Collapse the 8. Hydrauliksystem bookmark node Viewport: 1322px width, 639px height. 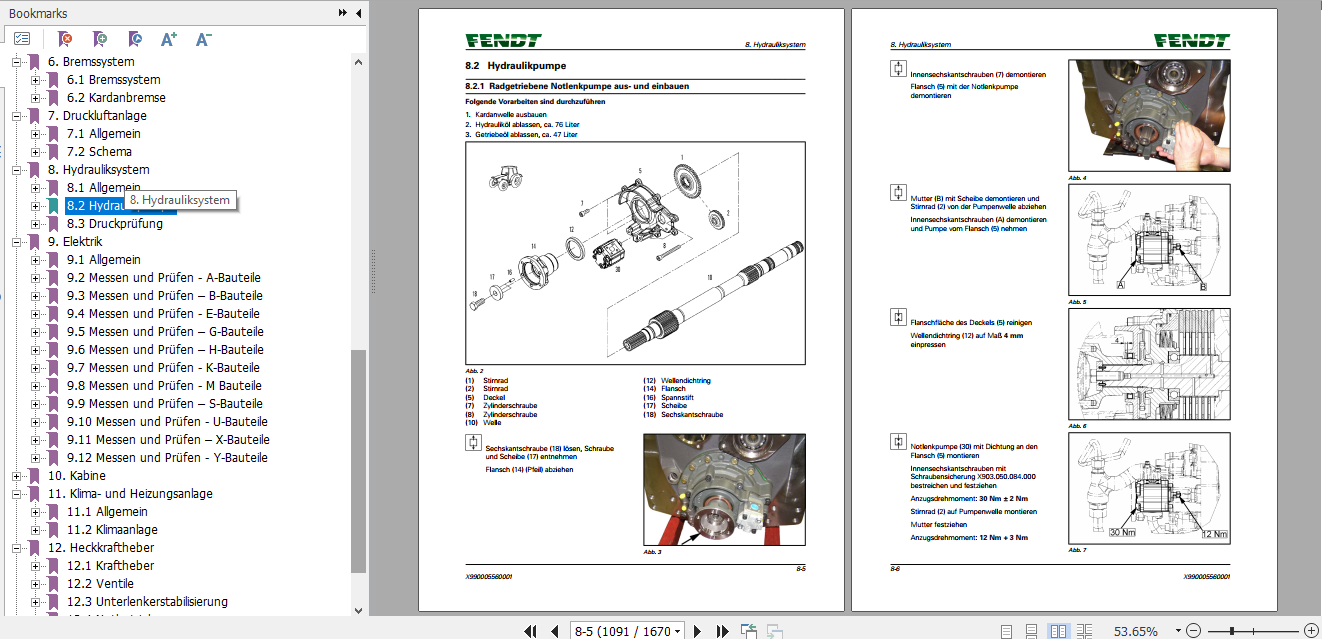click(16, 170)
